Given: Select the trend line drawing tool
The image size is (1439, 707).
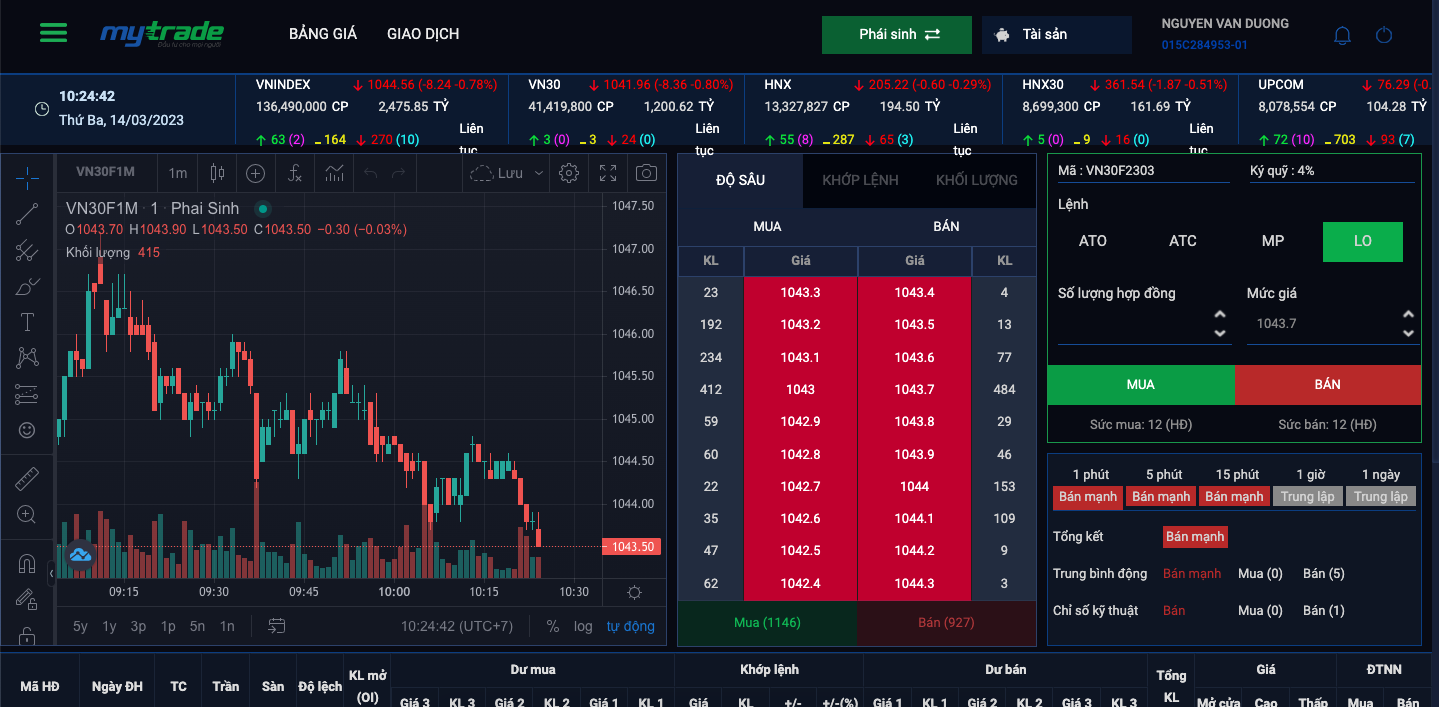Looking at the screenshot, I should point(27,213).
